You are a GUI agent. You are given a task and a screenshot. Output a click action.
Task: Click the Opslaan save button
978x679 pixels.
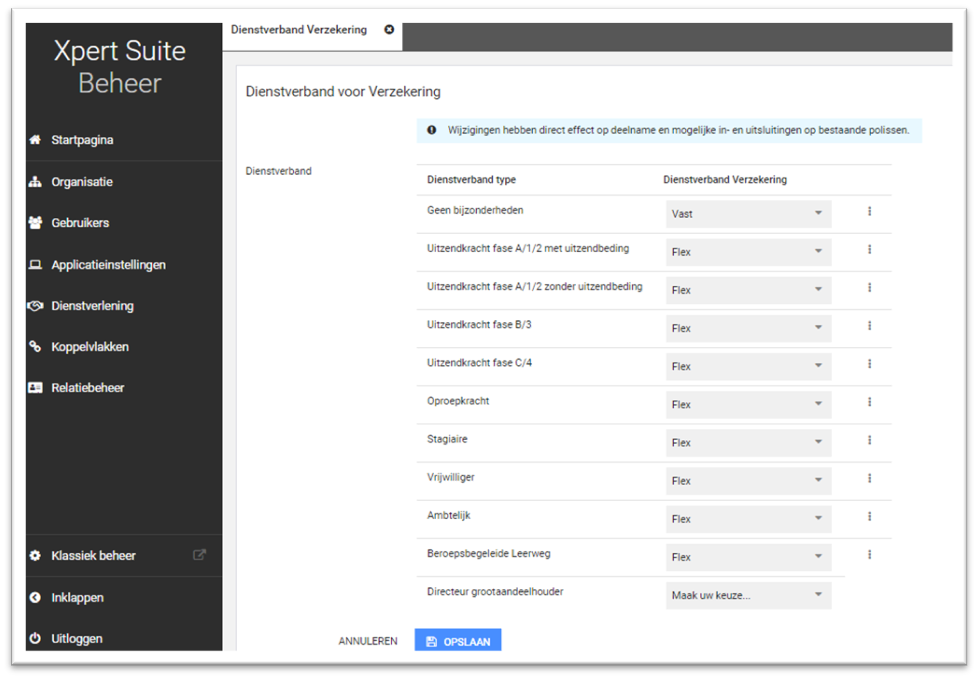click(x=457, y=641)
